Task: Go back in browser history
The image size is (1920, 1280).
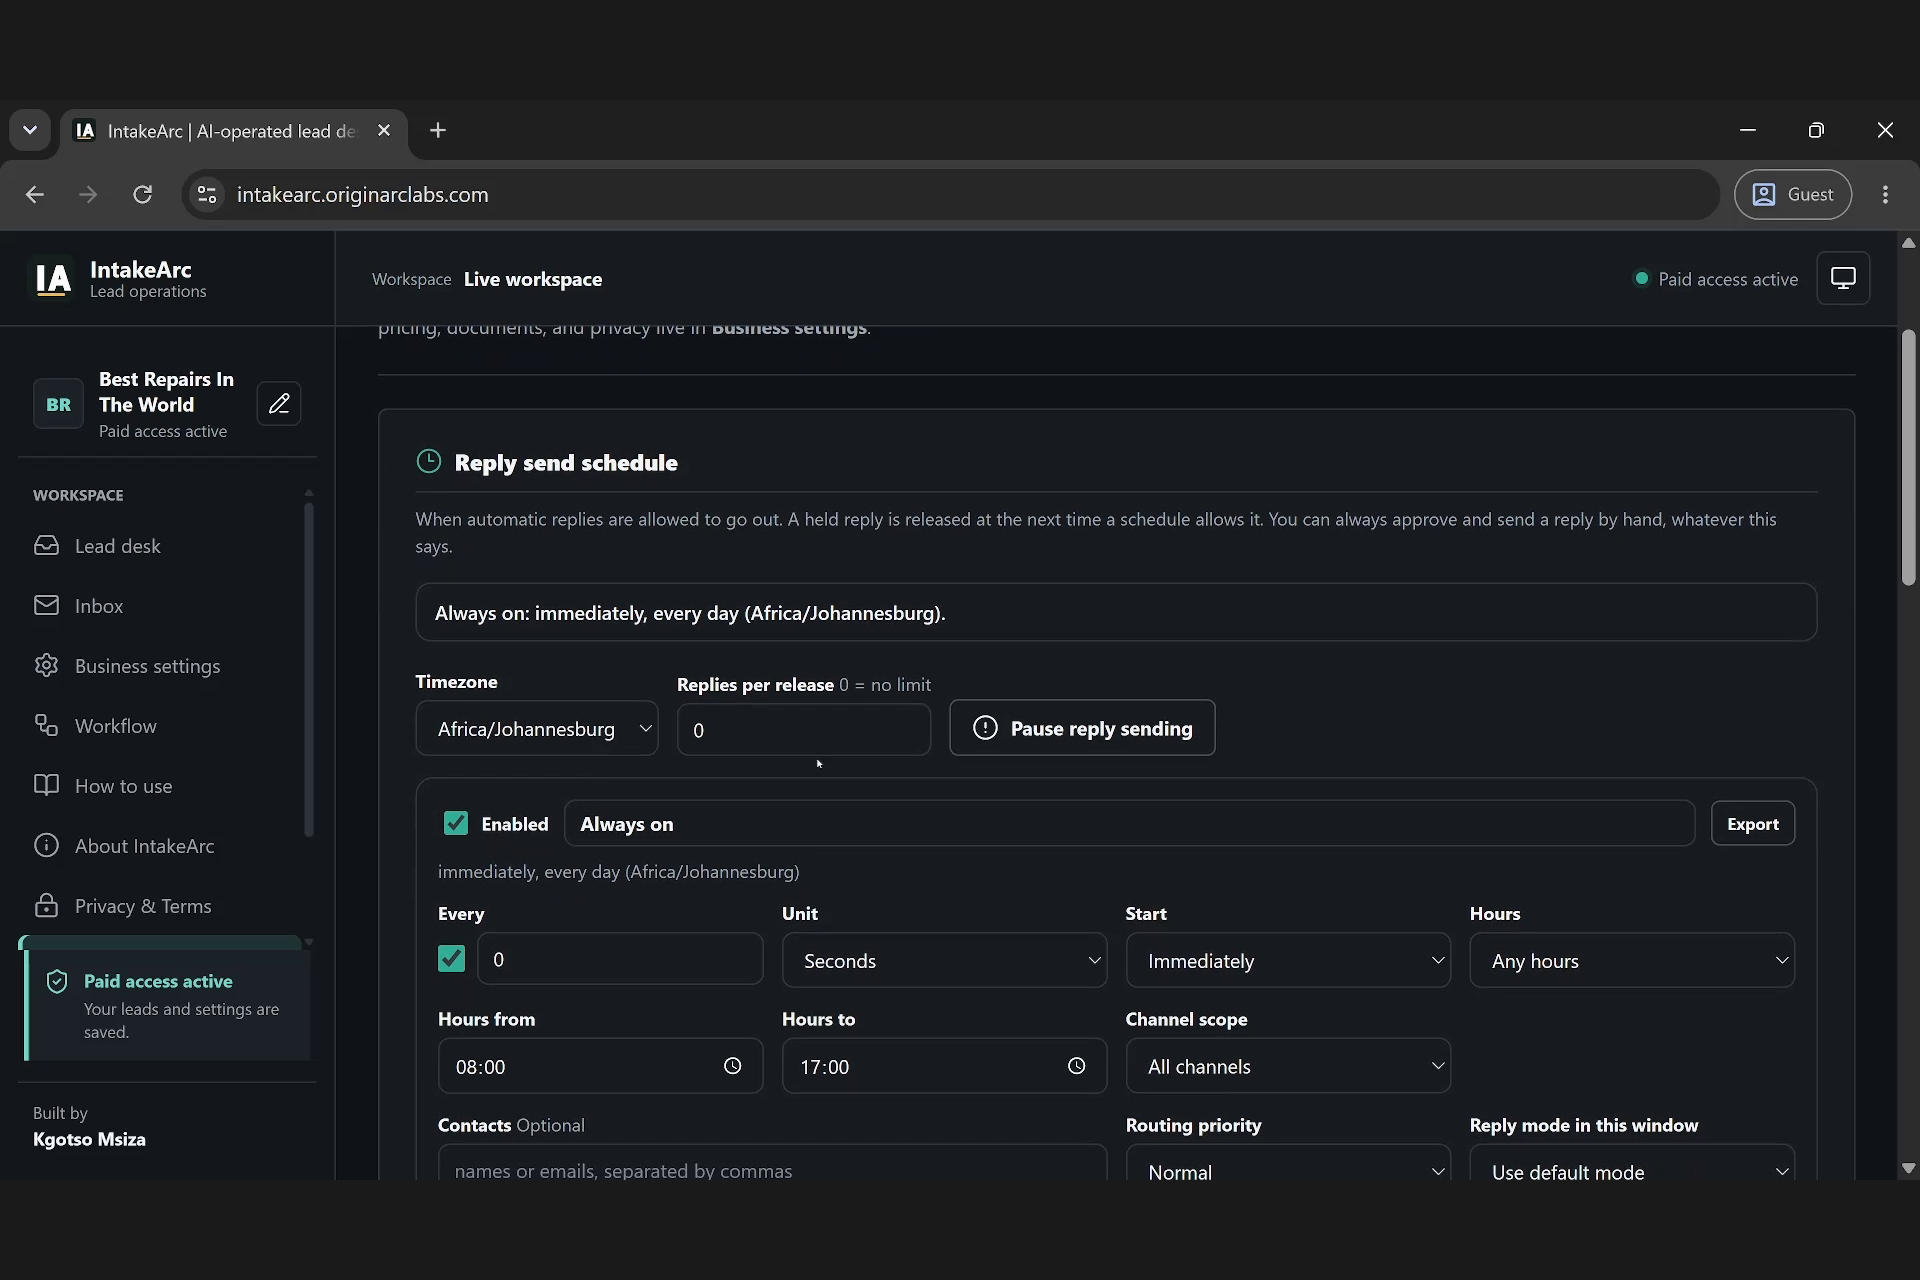Action: [35, 194]
